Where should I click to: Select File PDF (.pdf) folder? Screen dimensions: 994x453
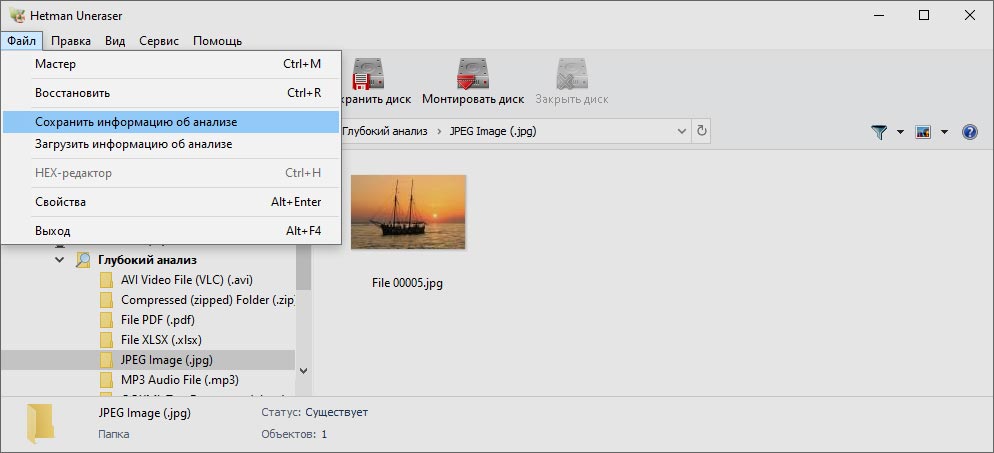click(x=158, y=319)
